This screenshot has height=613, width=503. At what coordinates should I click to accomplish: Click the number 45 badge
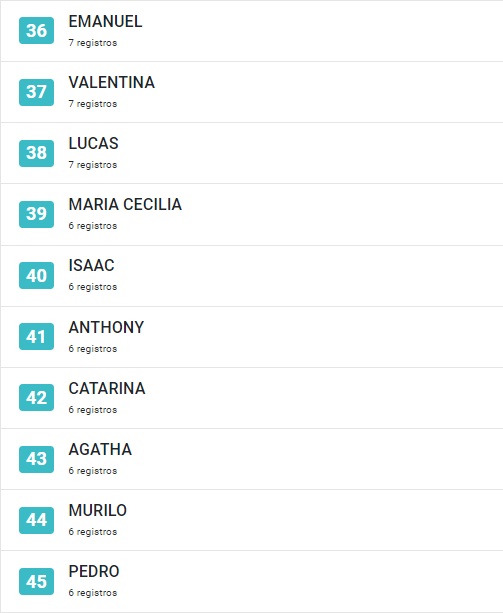(36, 581)
